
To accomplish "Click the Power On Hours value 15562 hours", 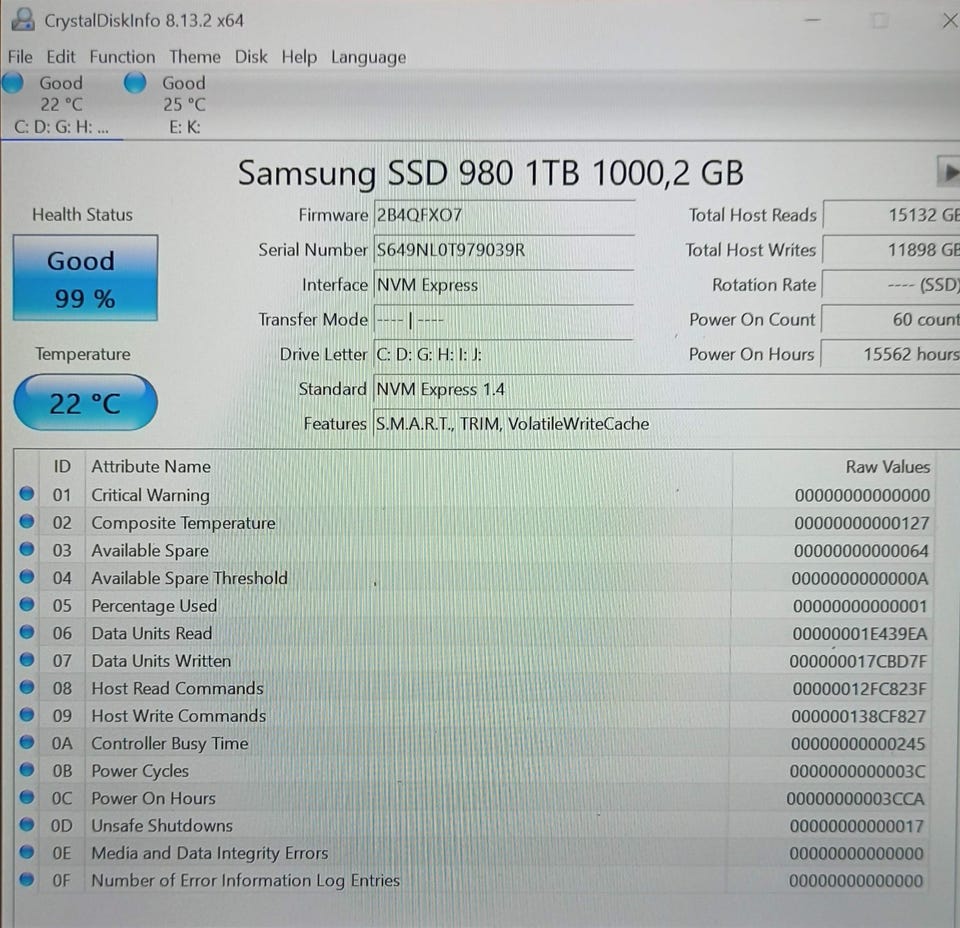I will tap(891, 354).
